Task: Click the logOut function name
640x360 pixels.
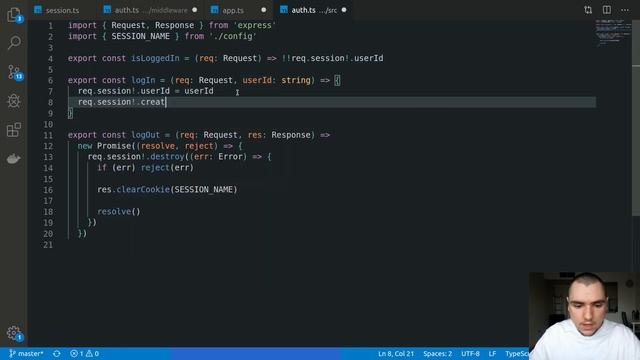Action: (x=146, y=135)
